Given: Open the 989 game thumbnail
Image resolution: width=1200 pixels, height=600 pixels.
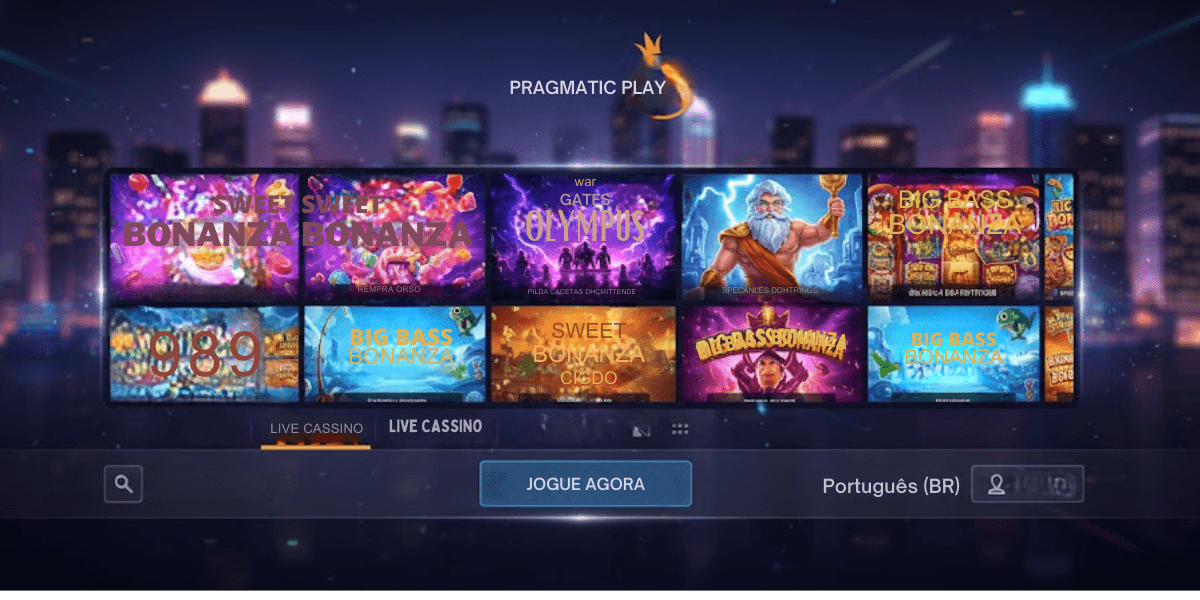Looking at the screenshot, I should click(x=205, y=354).
